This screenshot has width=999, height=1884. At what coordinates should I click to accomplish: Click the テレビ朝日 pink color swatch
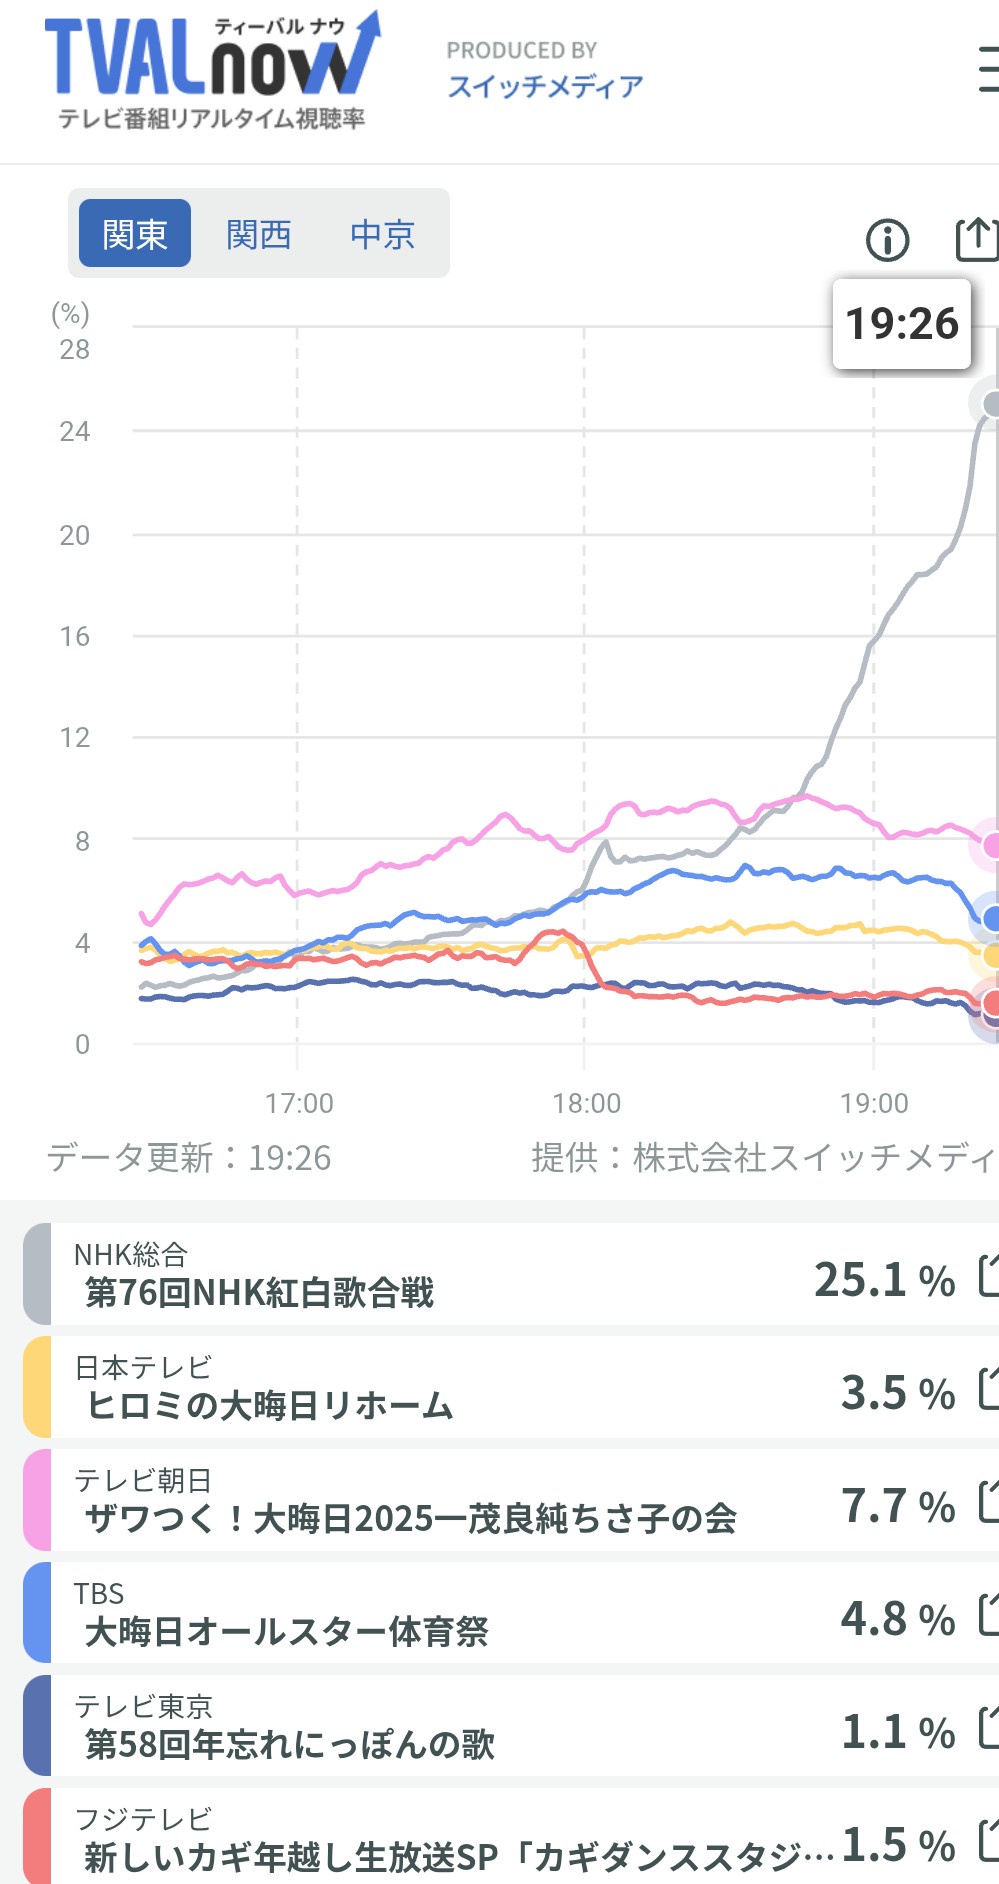point(37,1500)
